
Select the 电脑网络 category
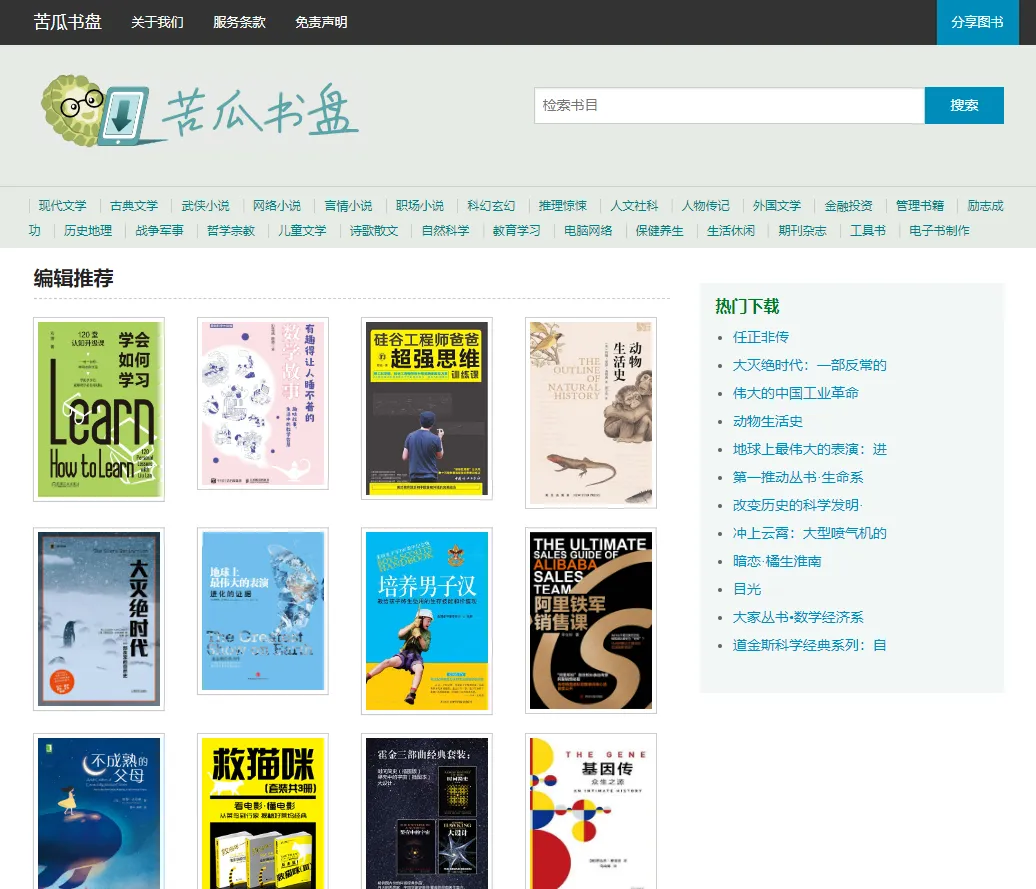pyautogui.click(x=588, y=231)
